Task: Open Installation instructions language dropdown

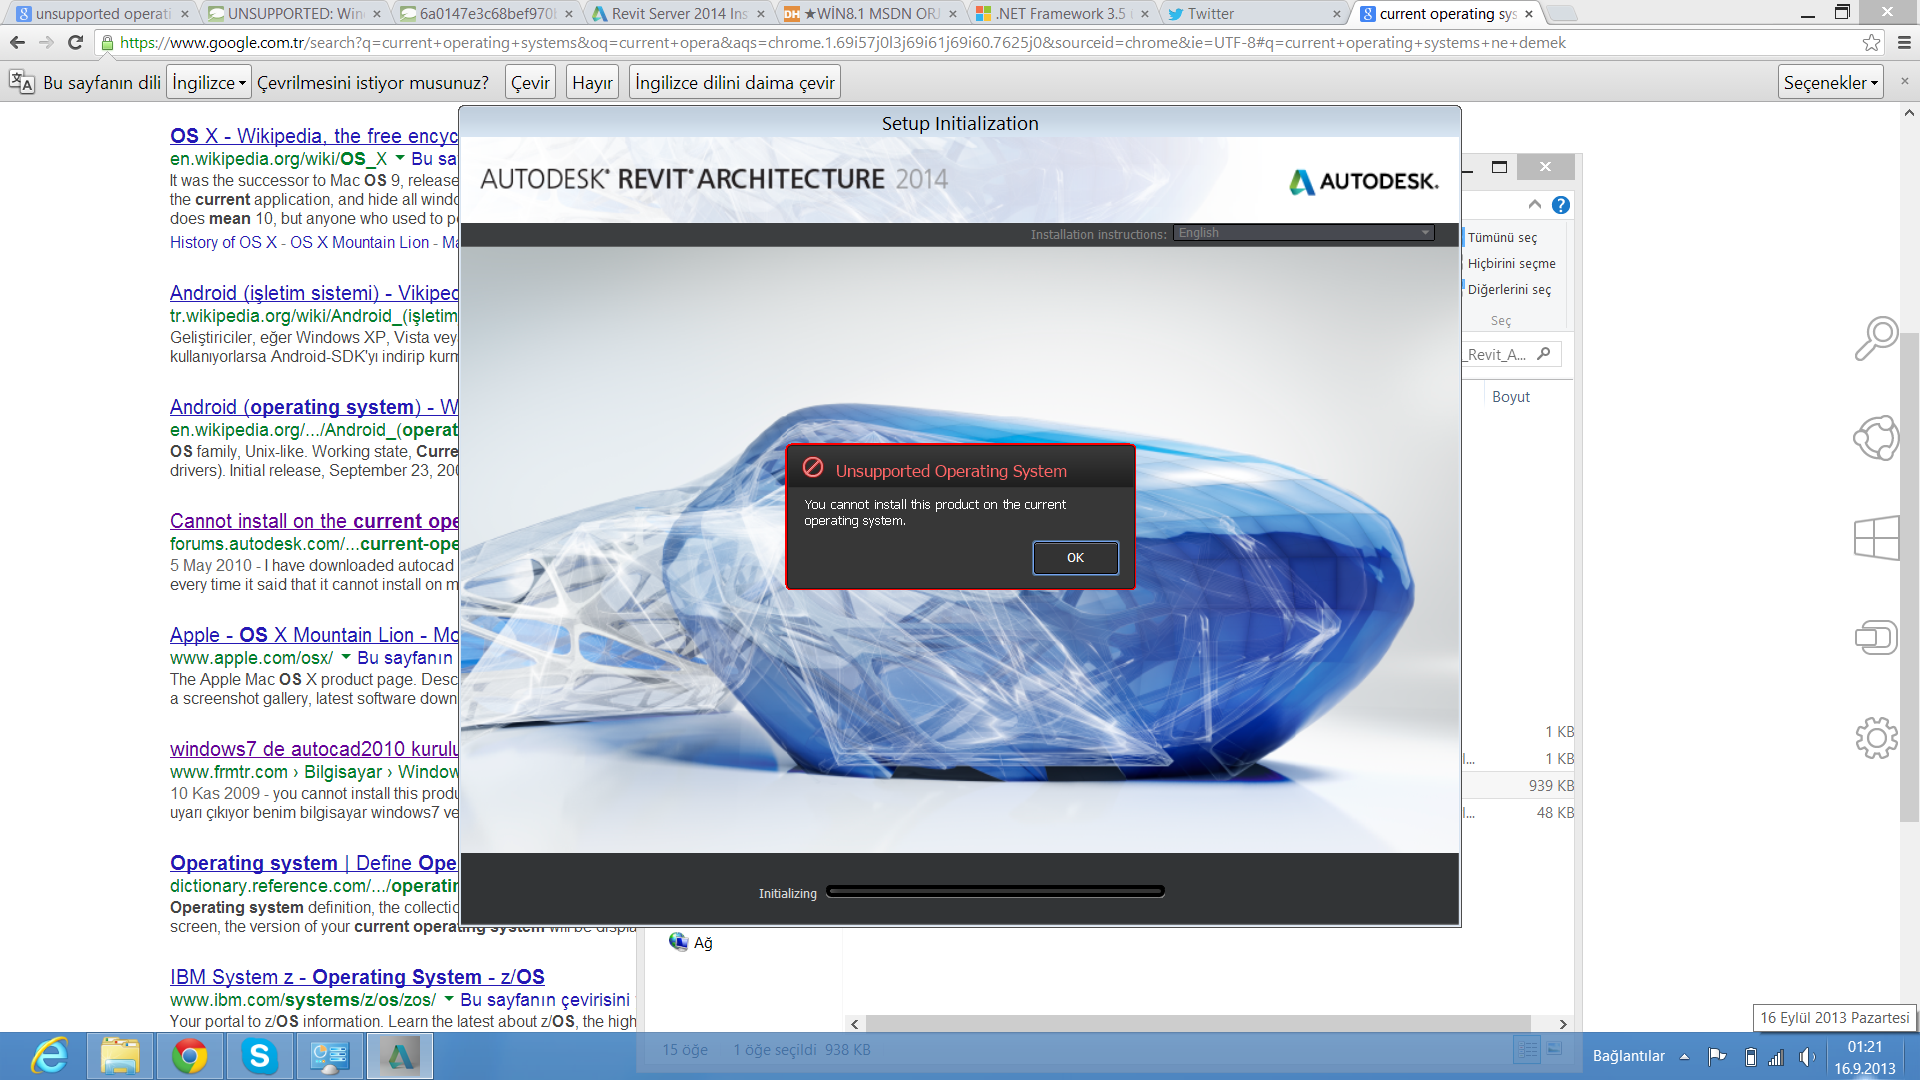Action: 1304,233
